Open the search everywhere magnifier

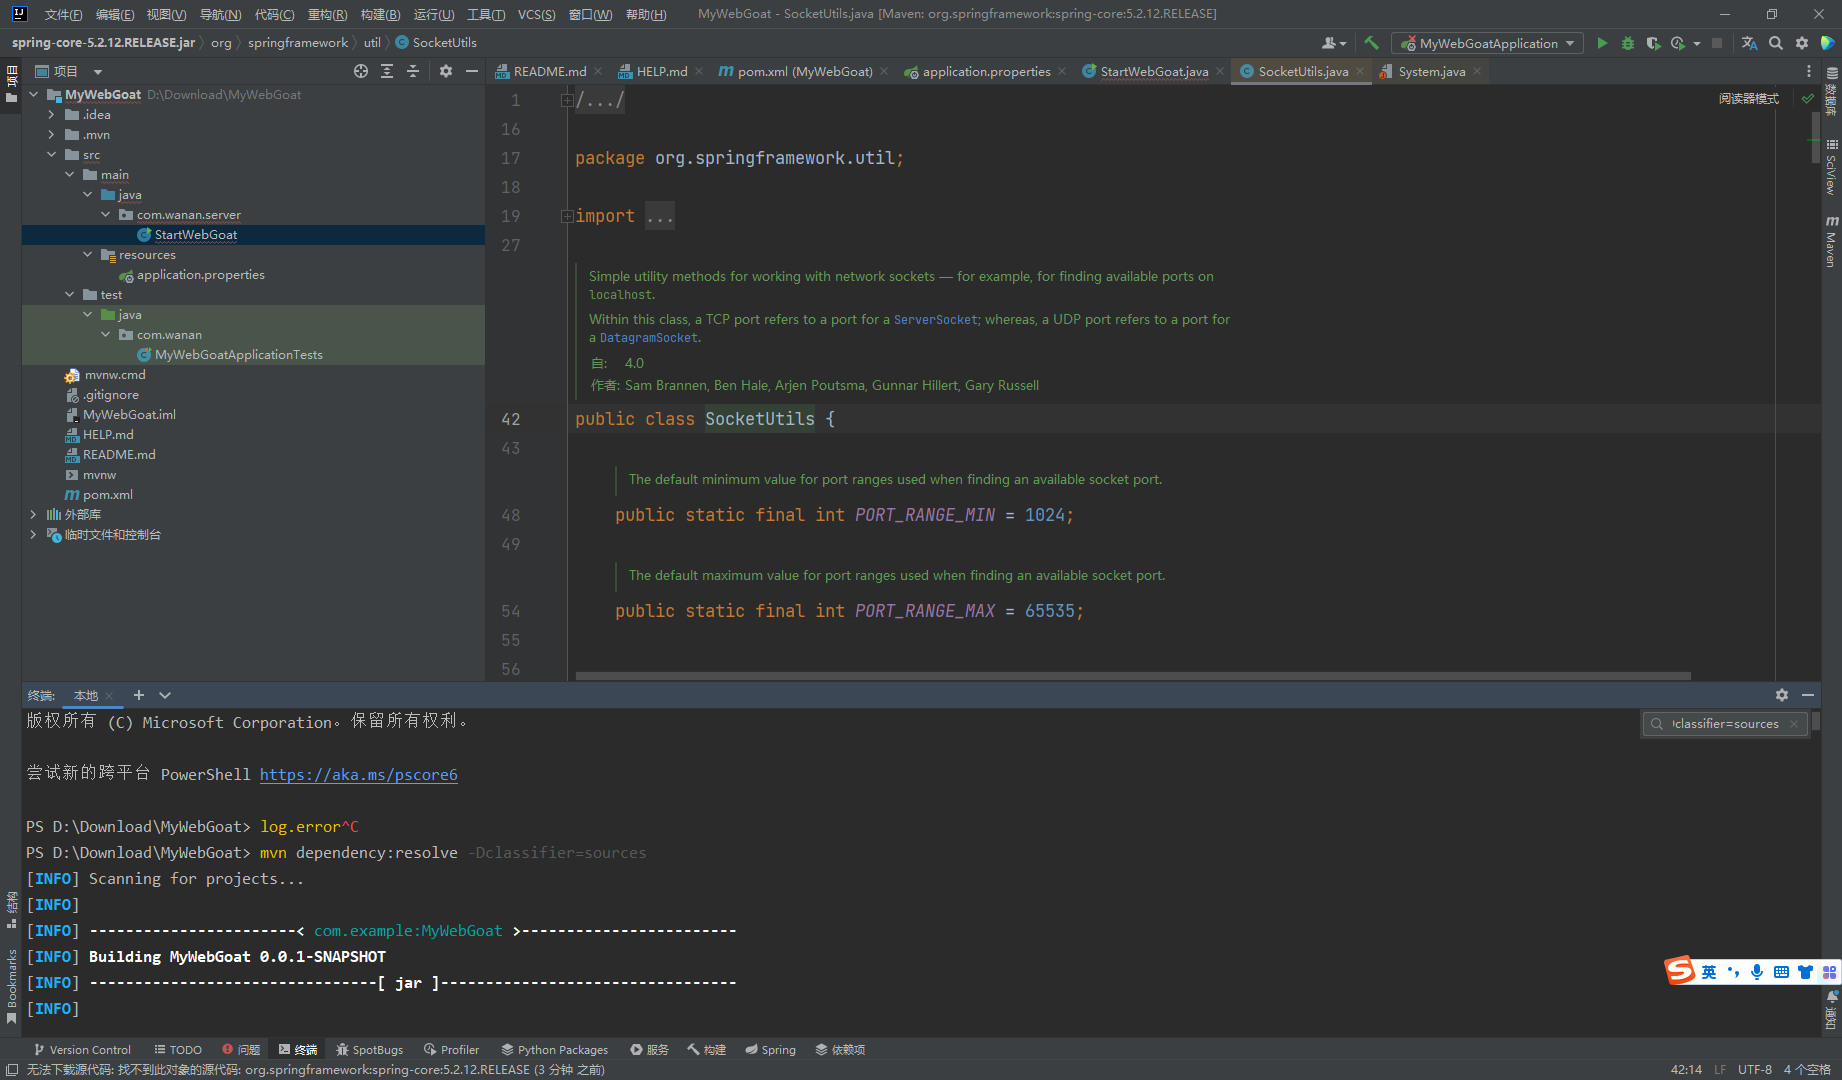(x=1775, y=43)
